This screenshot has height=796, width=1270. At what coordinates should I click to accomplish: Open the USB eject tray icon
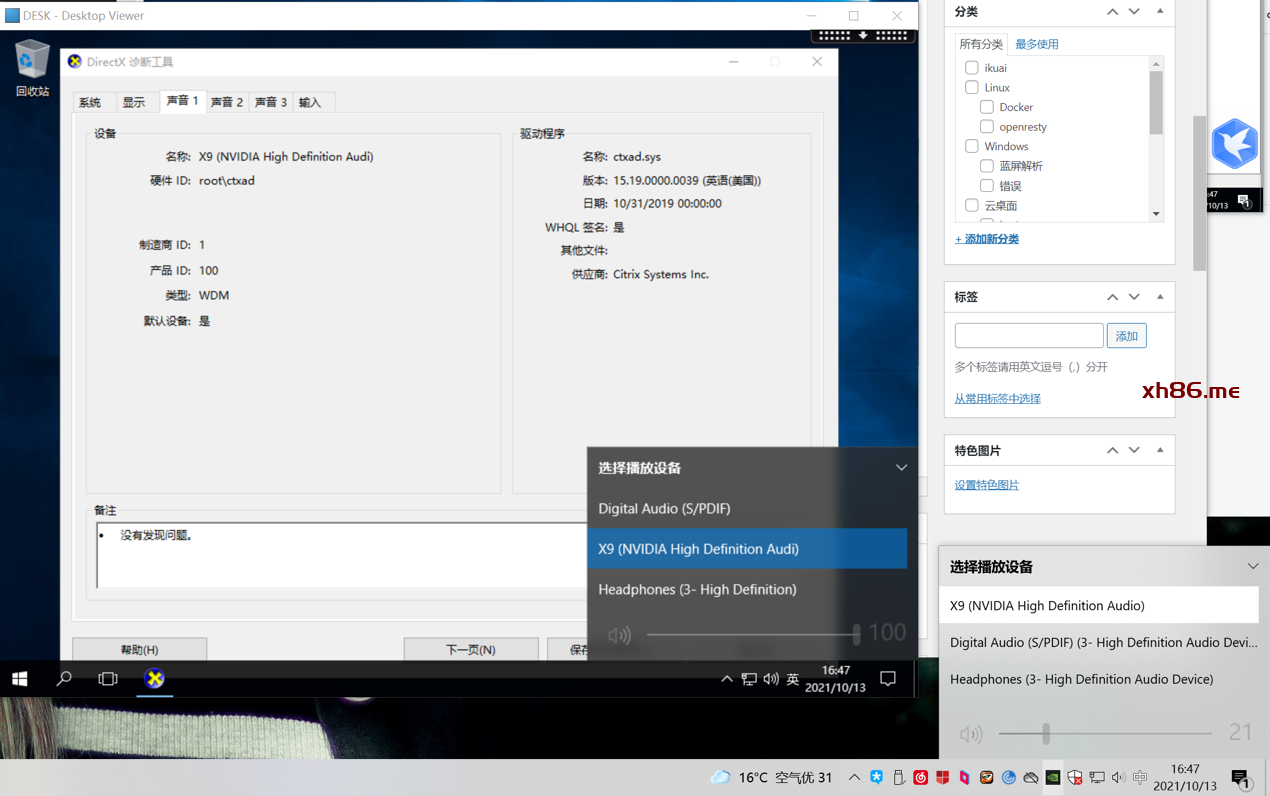[x=898, y=777]
